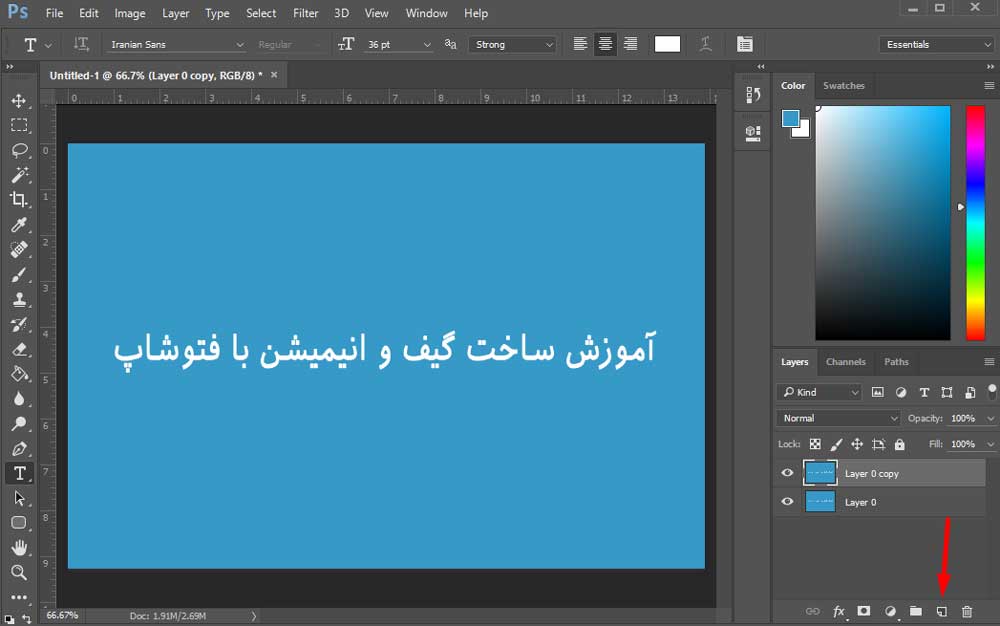This screenshot has height=626, width=1000.
Task: Open the Add layer style fx menu
Action: click(x=839, y=611)
